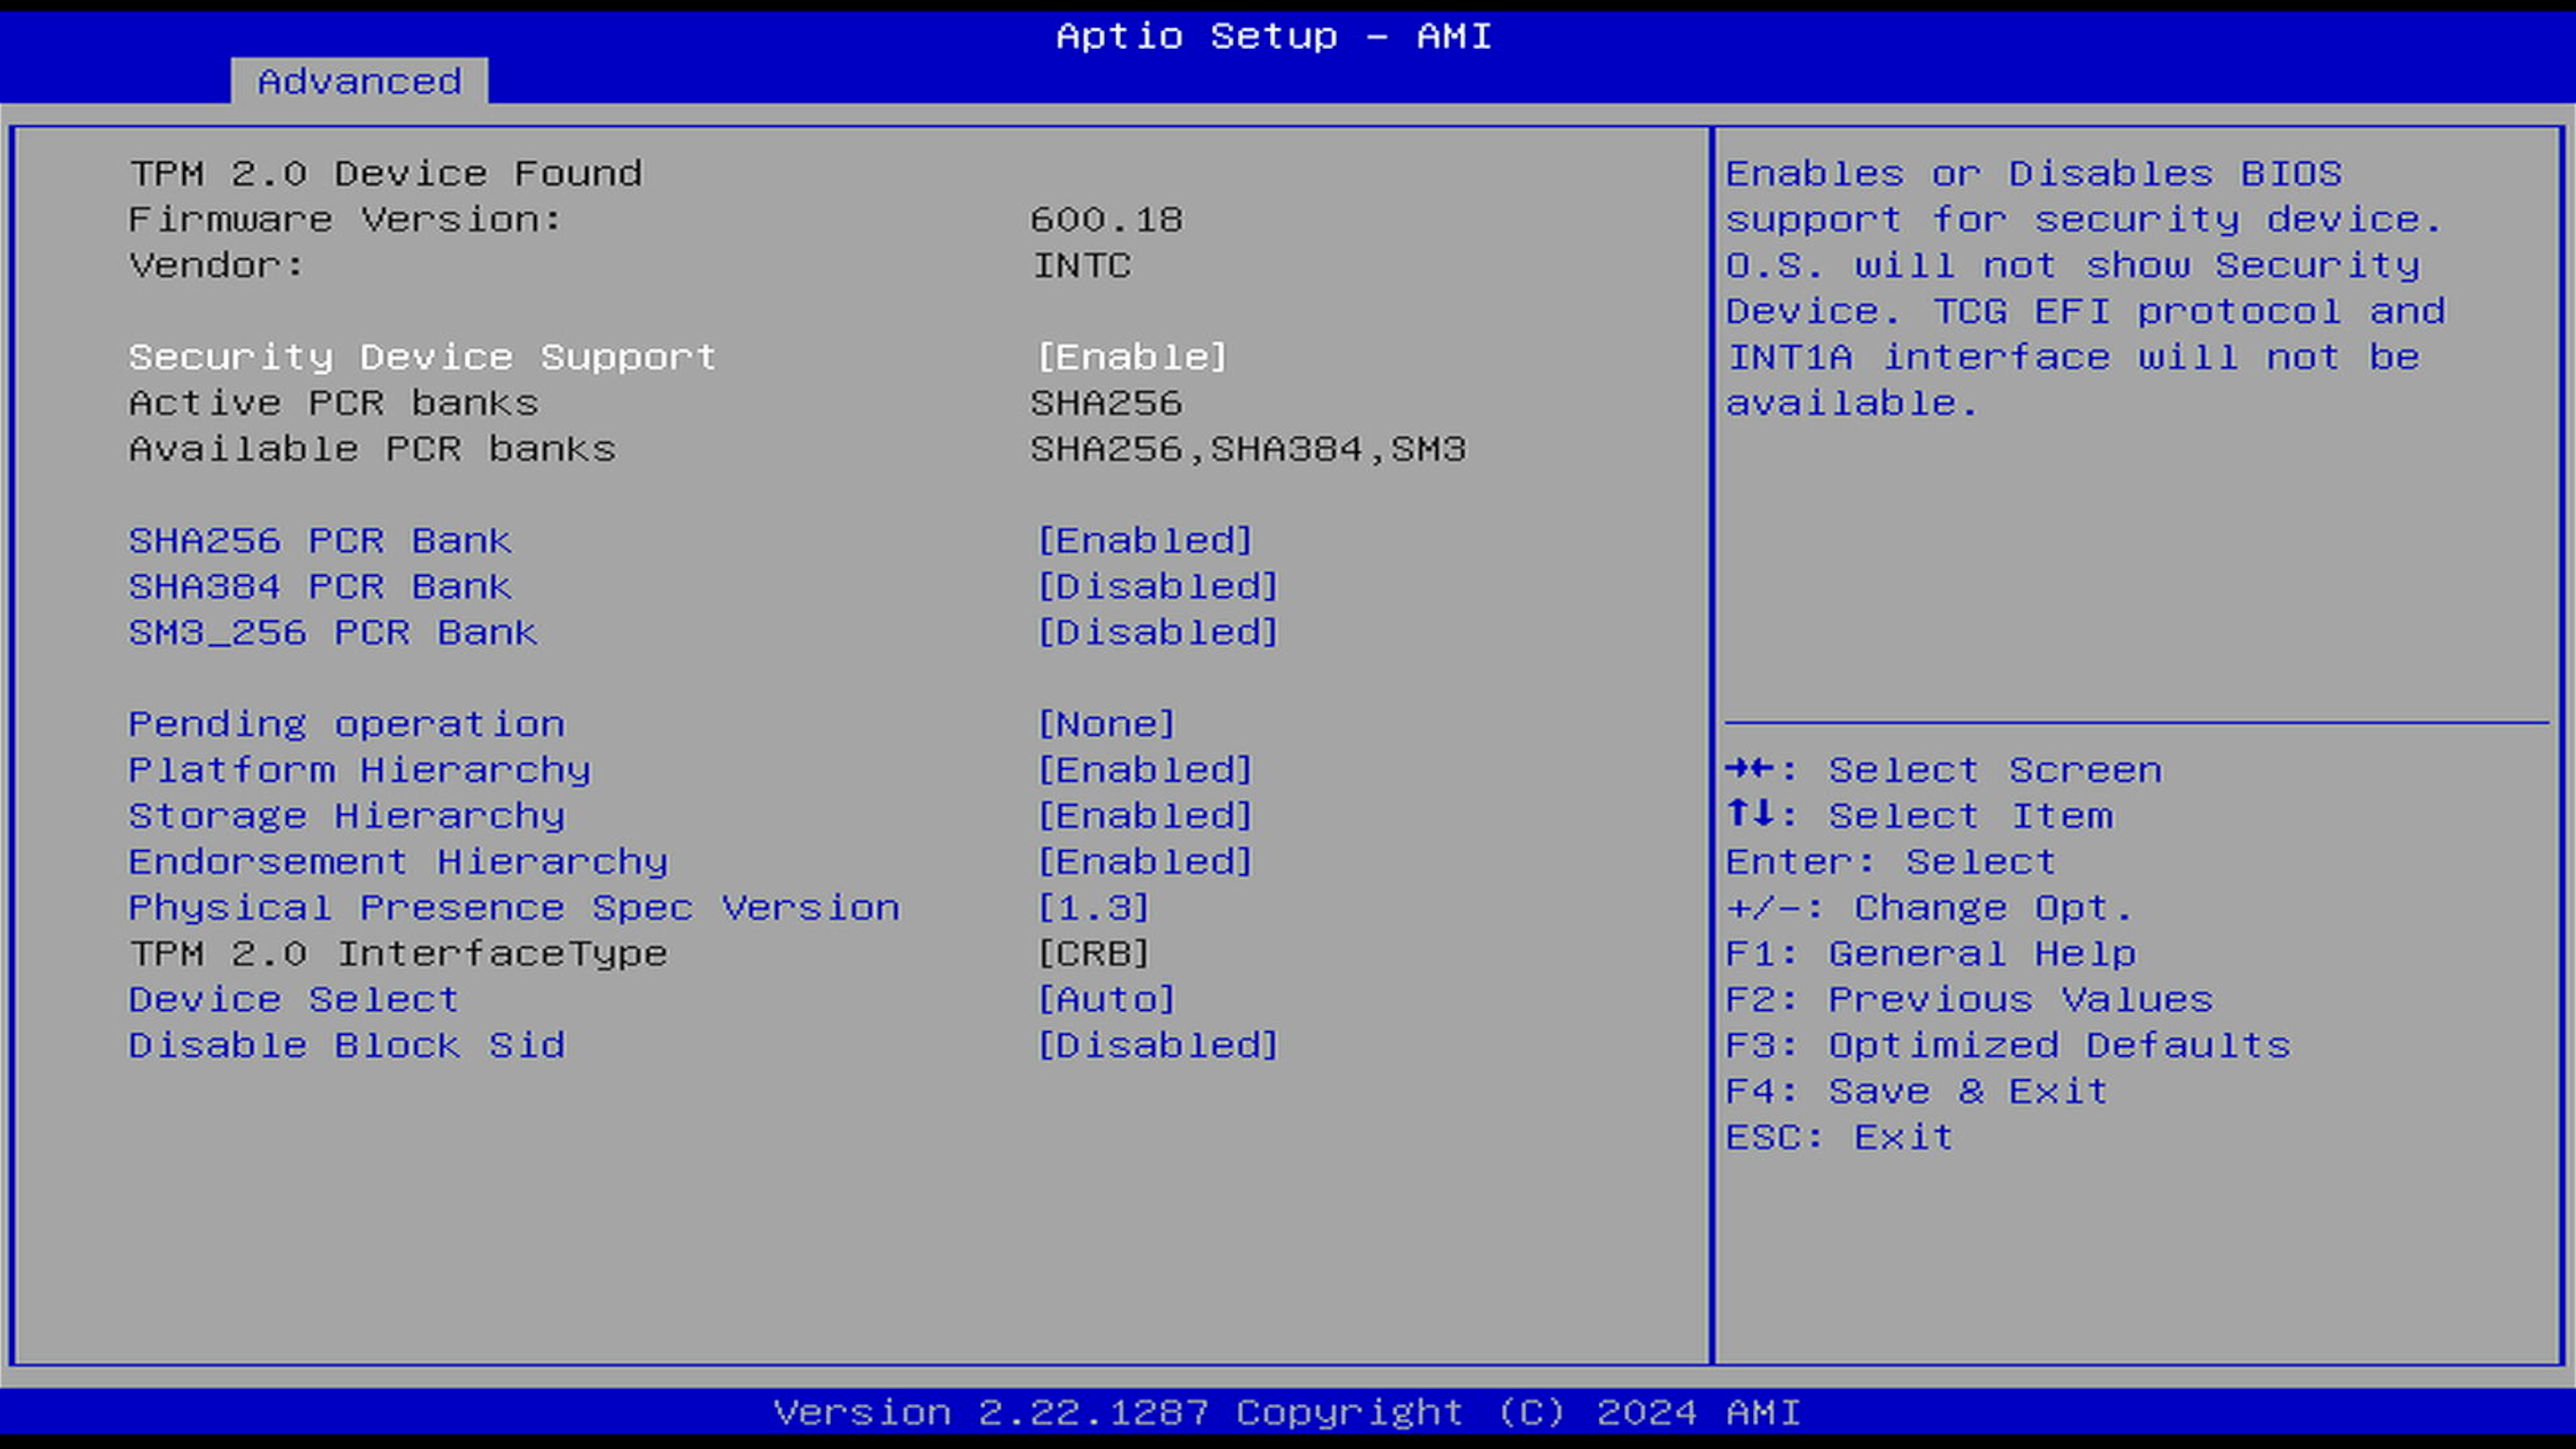2576x1449 pixels.
Task: Toggle SHA256 PCR Bank Enabled value
Action: pos(1144,541)
